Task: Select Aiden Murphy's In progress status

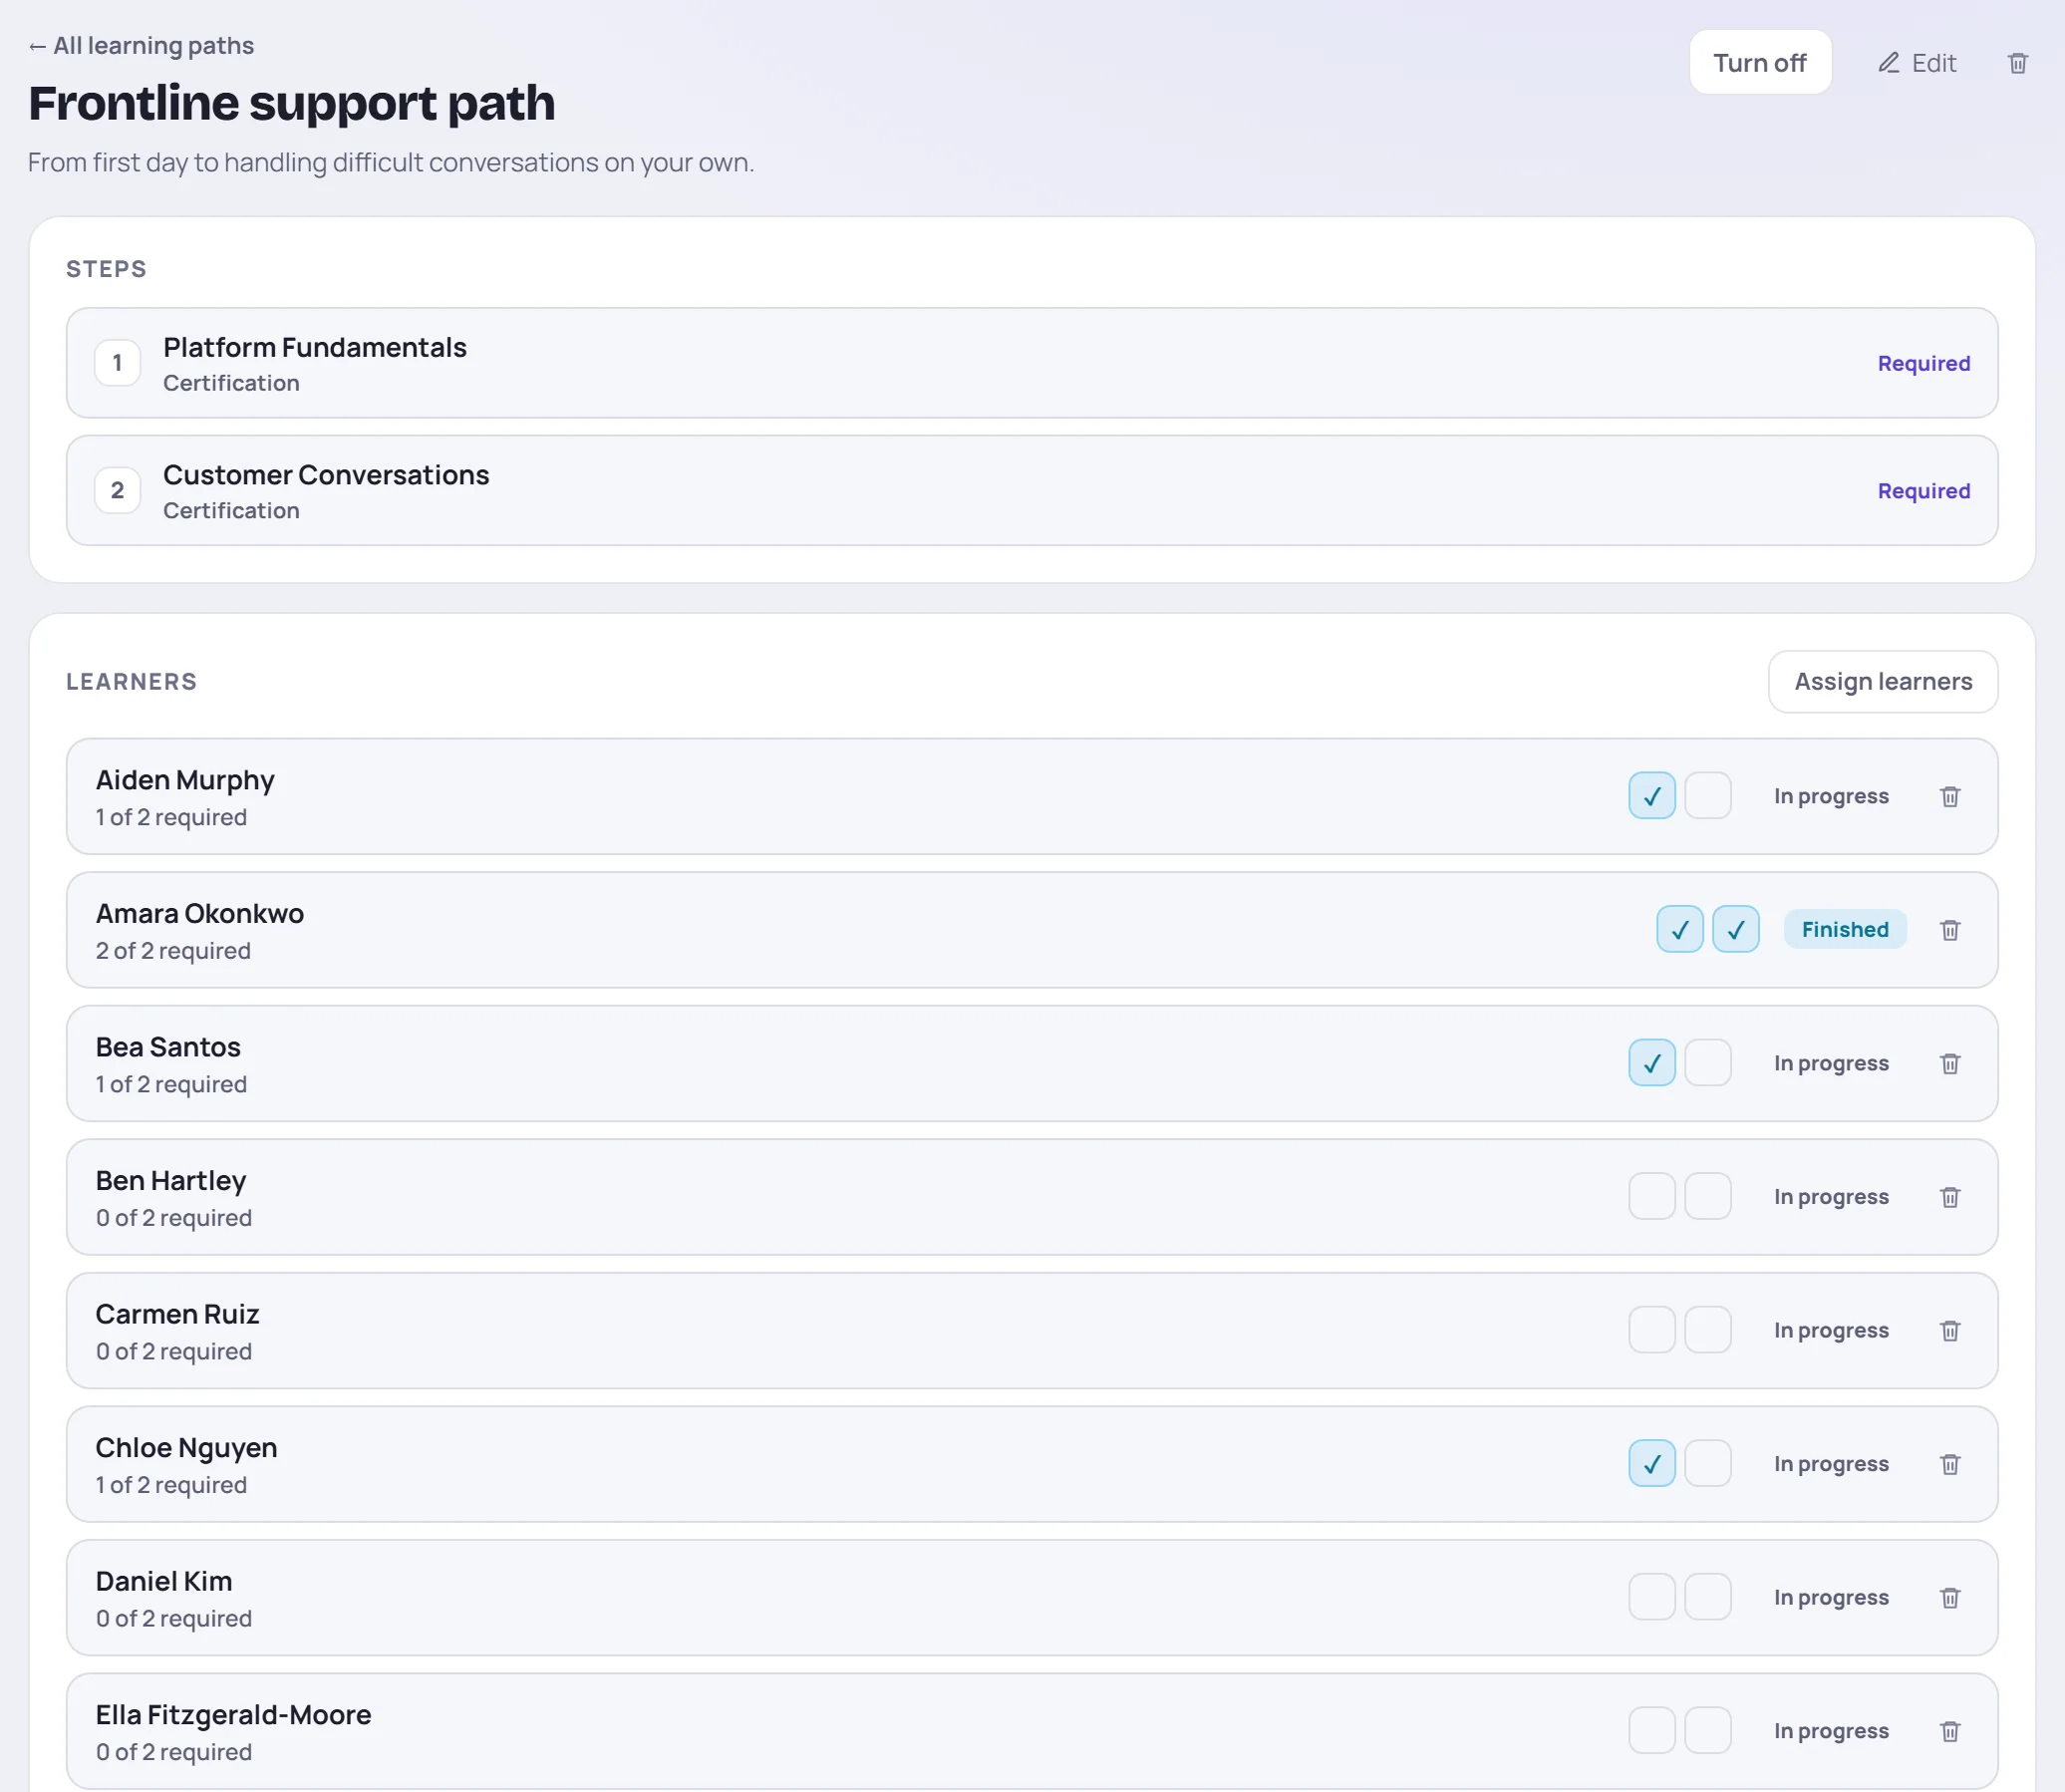Action: pyautogui.click(x=1830, y=797)
